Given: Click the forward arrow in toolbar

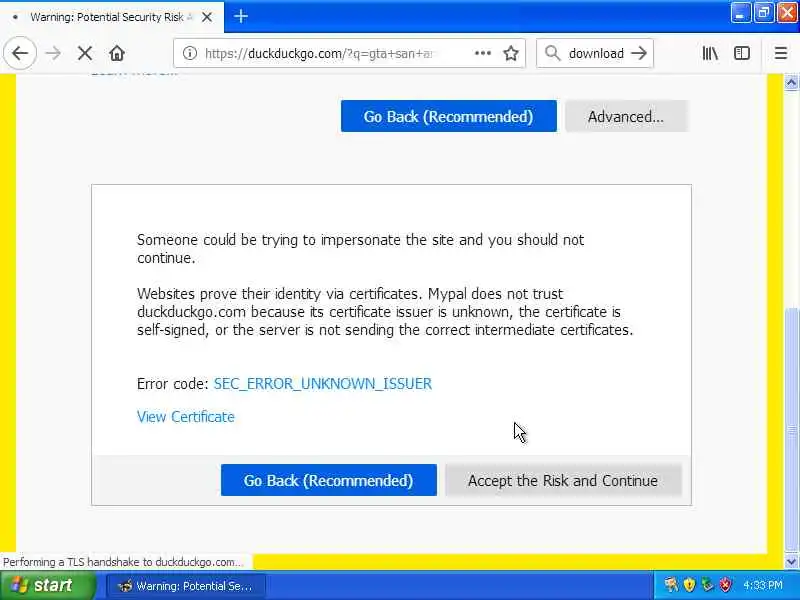Looking at the screenshot, I should pyautogui.click(x=53, y=53).
